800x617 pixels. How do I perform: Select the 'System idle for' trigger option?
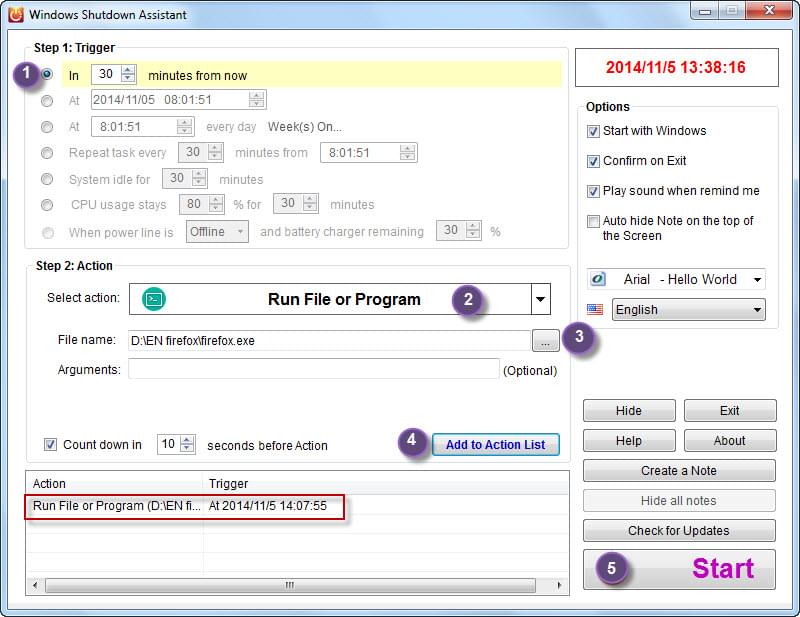(47, 179)
